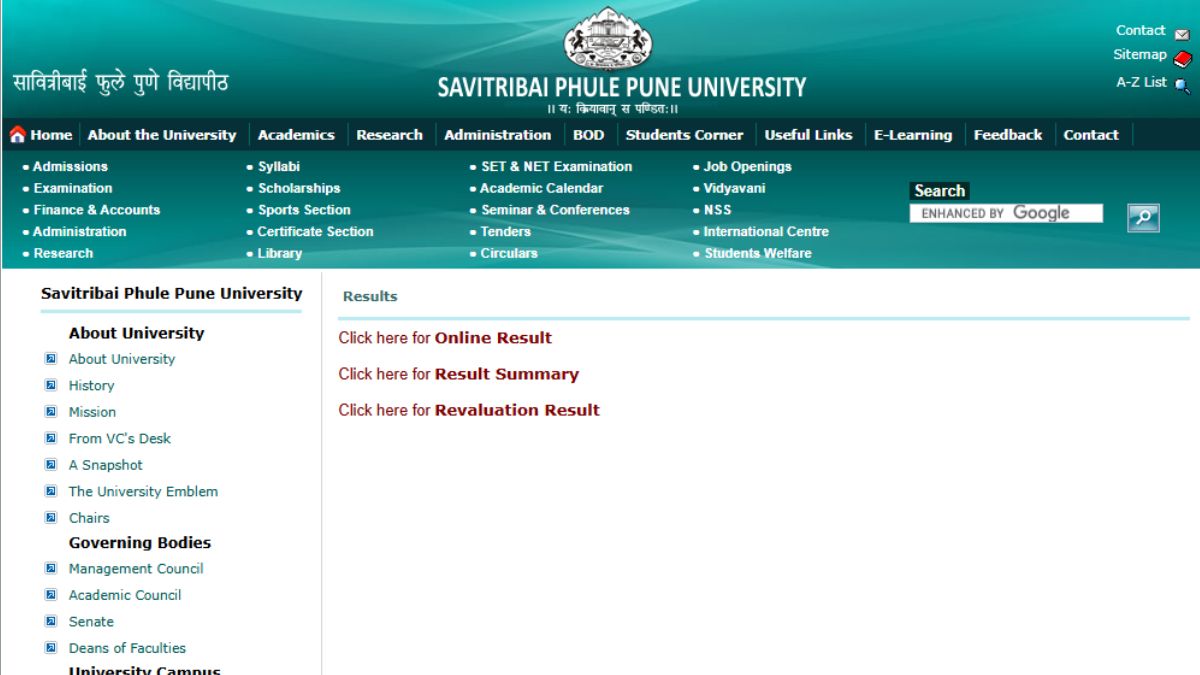Open the Certificate Section link

315,231
